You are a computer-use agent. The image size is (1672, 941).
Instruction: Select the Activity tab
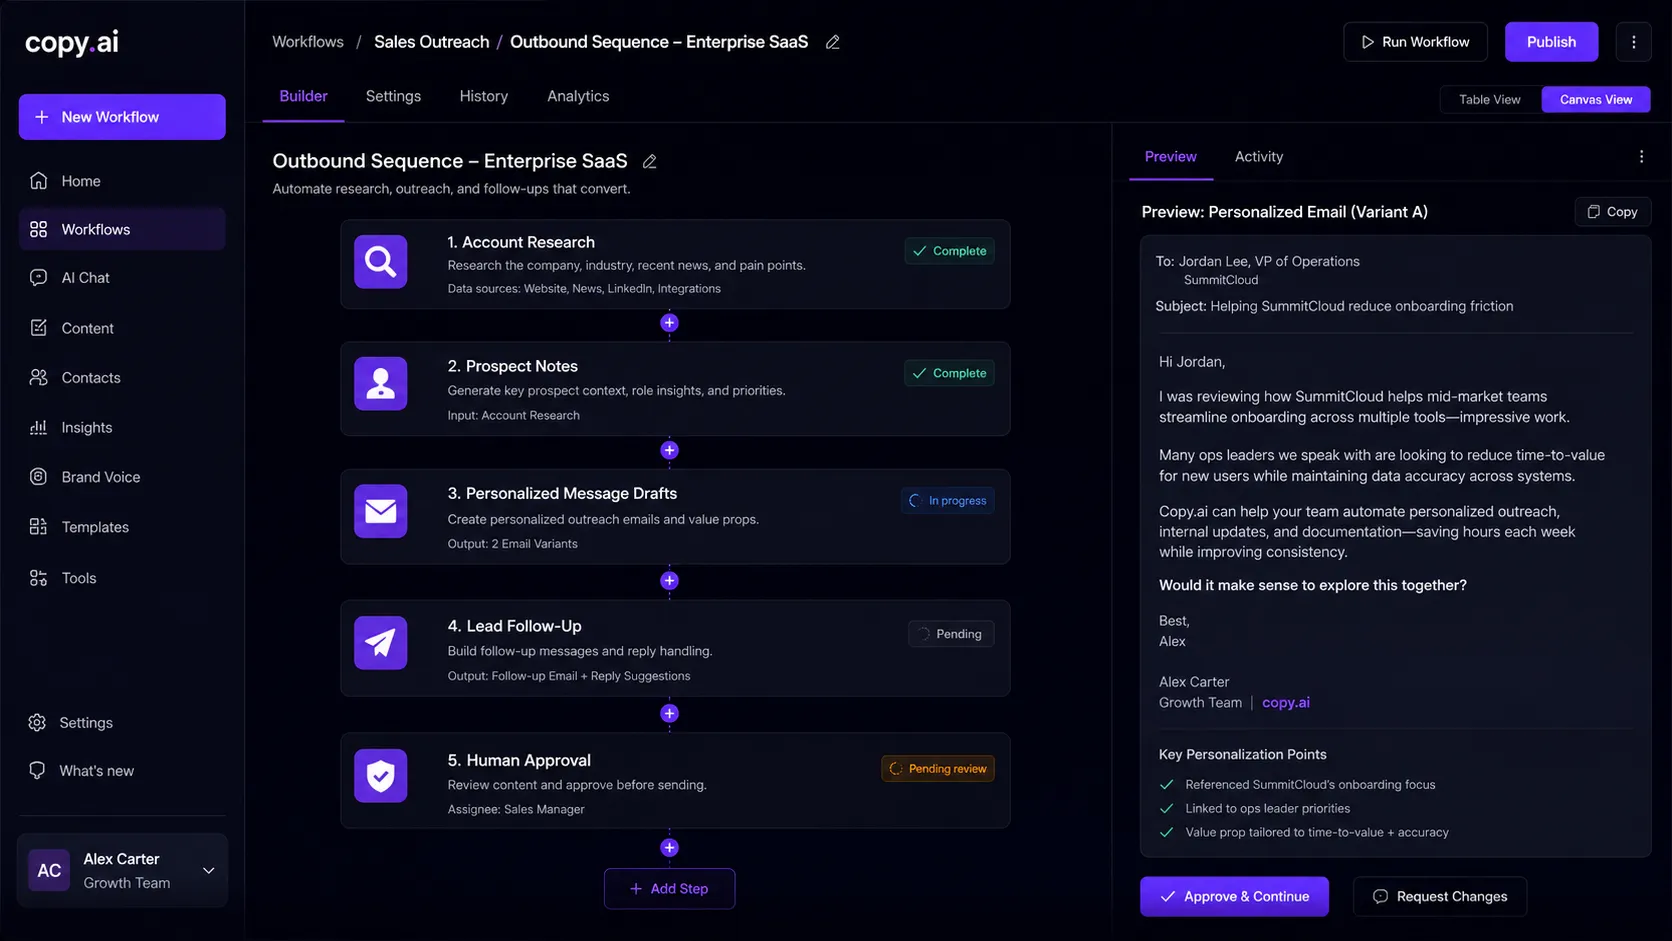coord(1259,157)
